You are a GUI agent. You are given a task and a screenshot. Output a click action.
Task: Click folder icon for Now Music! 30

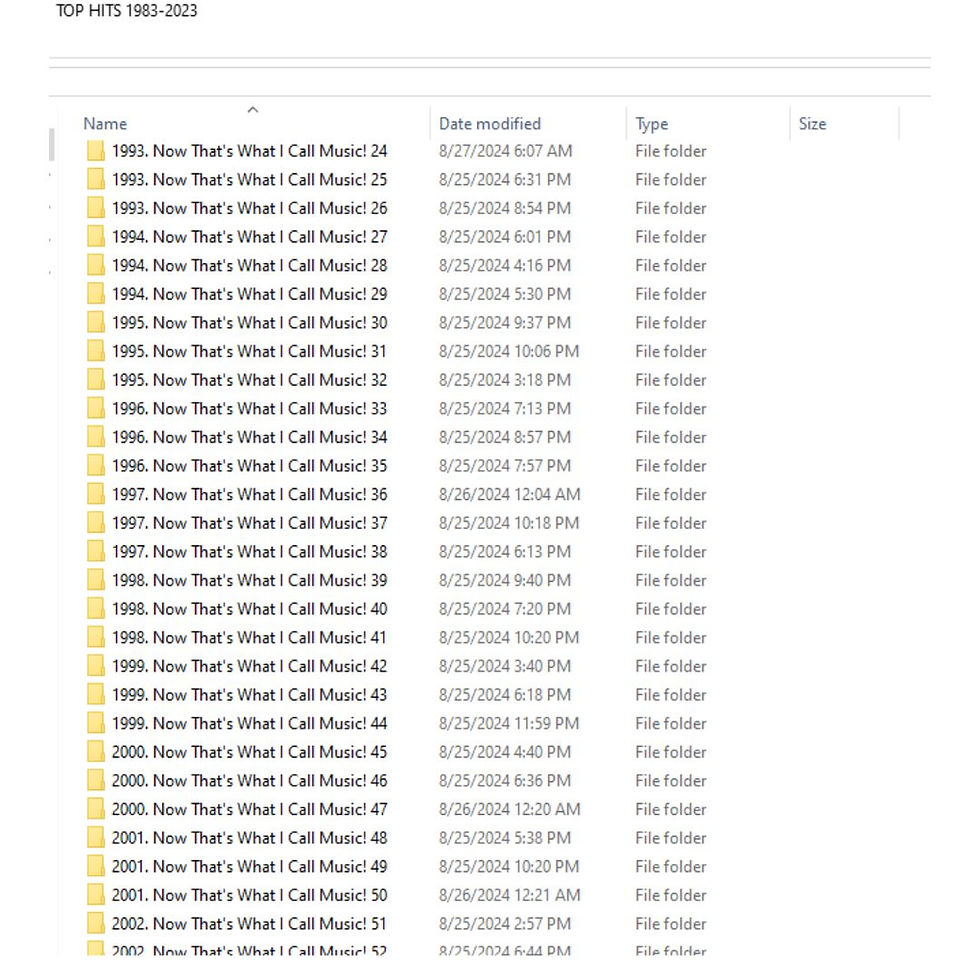(96, 323)
